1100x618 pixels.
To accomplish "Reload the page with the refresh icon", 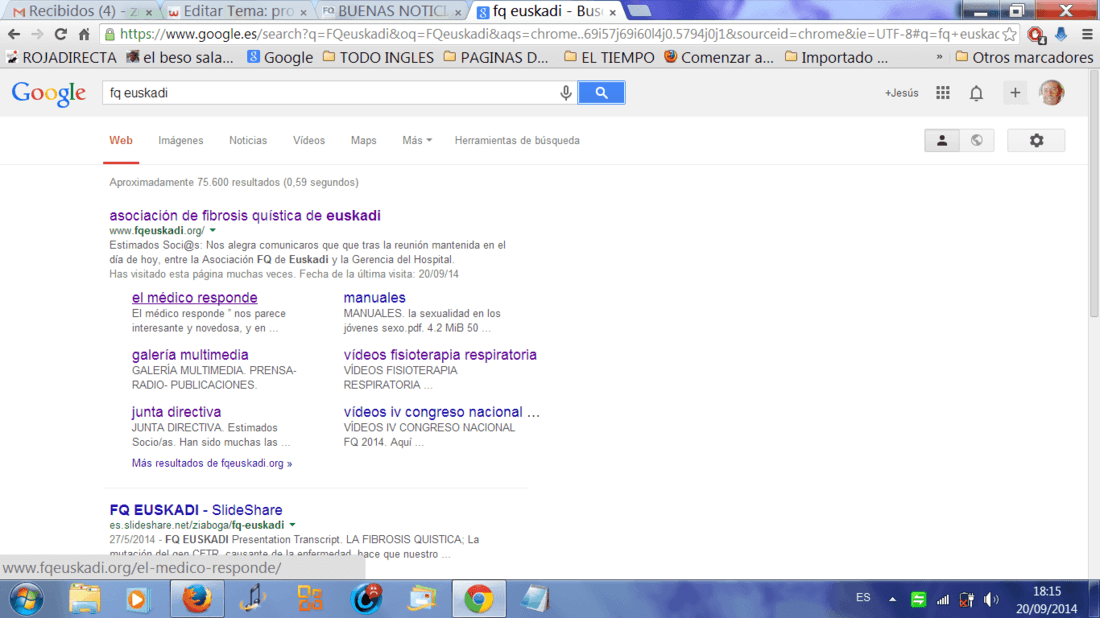I will tap(60, 34).
